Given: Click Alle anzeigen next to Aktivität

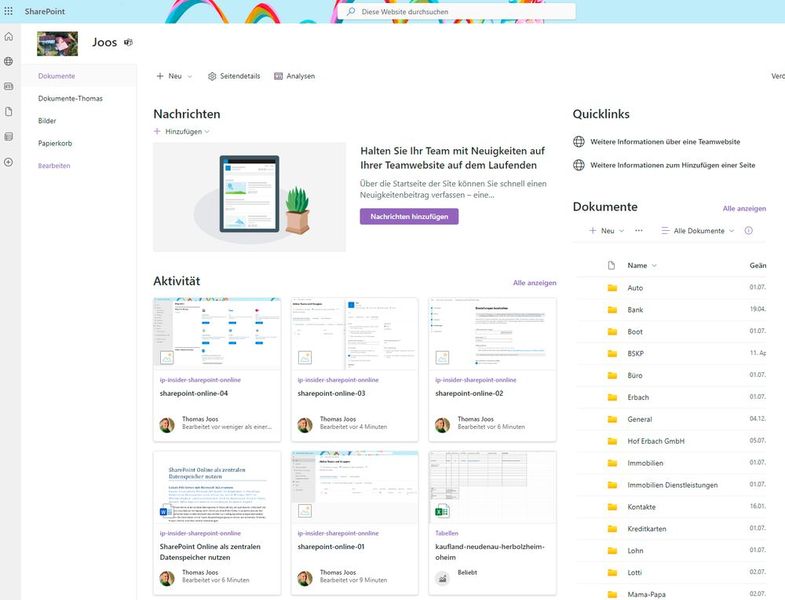Looking at the screenshot, I should (535, 283).
